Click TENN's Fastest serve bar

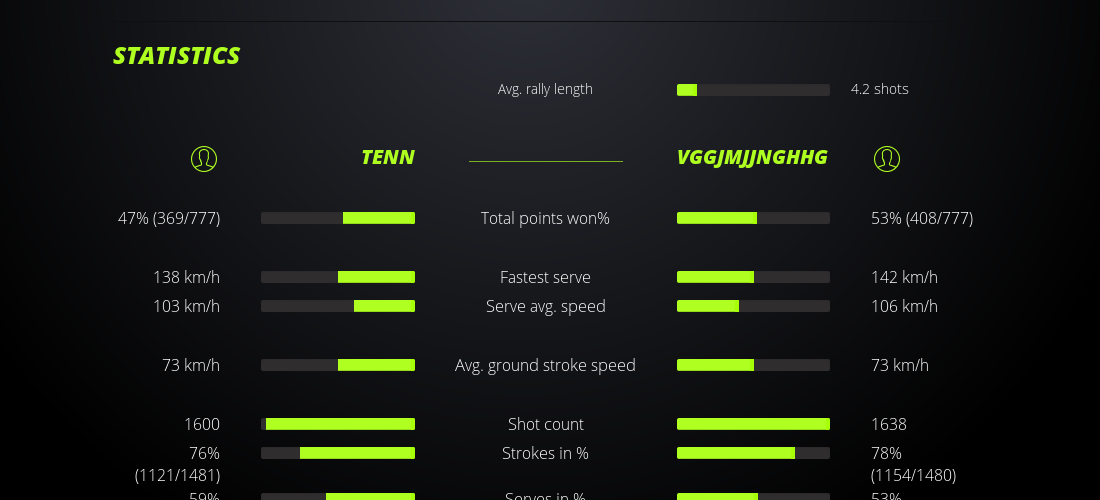click(x=338, y=277)
